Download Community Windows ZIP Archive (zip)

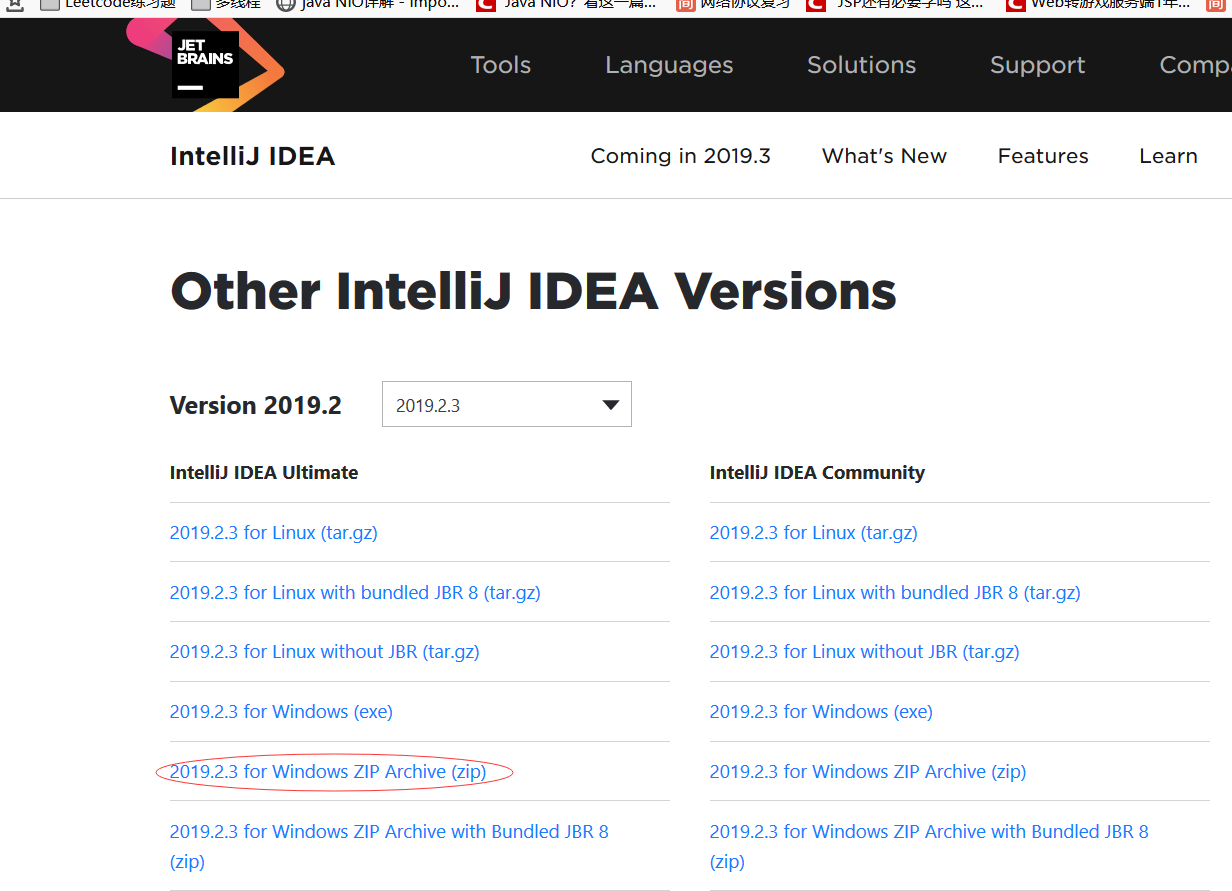[868, 772]
